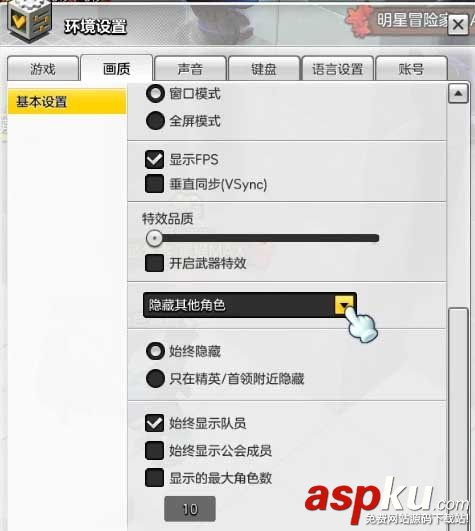The image size is (475, 531).
Task: Check the 显示的最大角色数 checkbox
Action: coord(154,477)
